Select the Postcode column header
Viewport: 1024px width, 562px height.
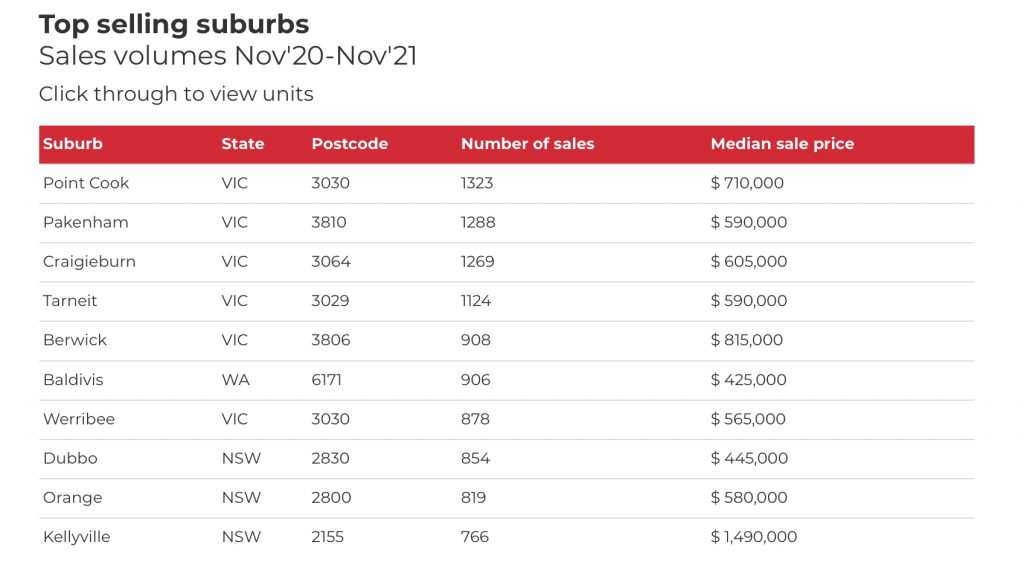point(349,144)
